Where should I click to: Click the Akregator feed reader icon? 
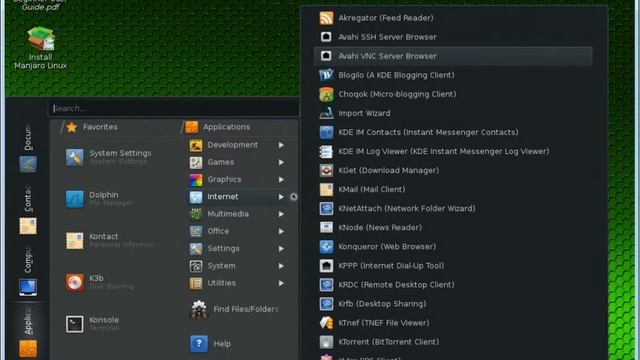point(326,18)
